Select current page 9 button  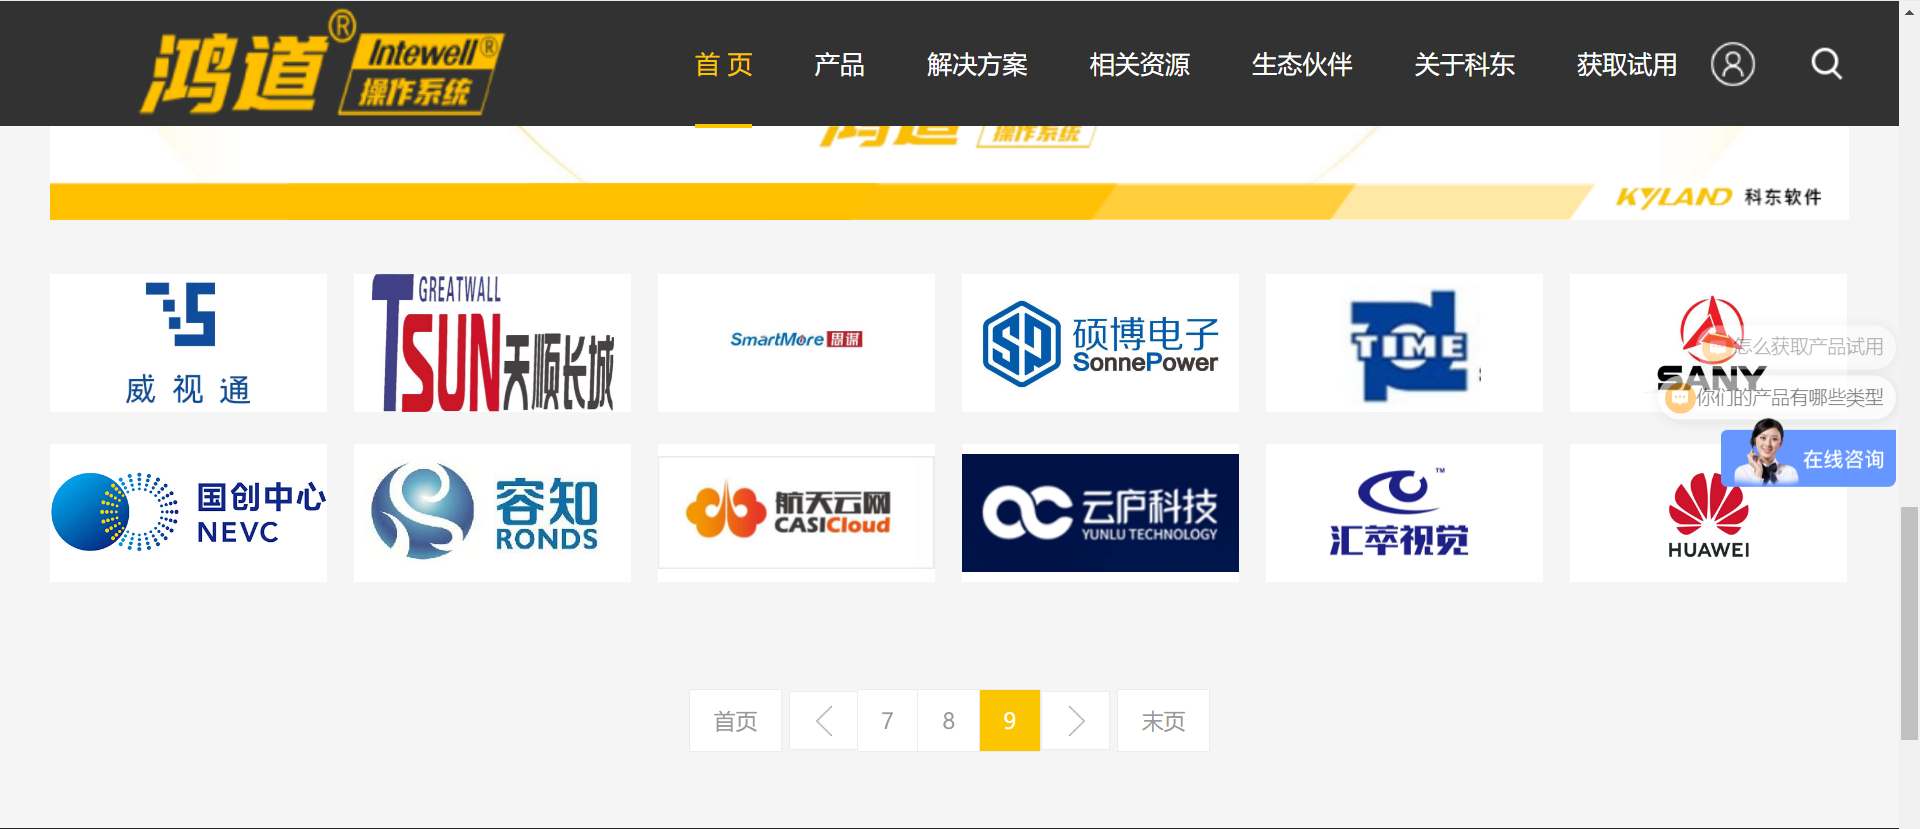[x=1010, y=720]
